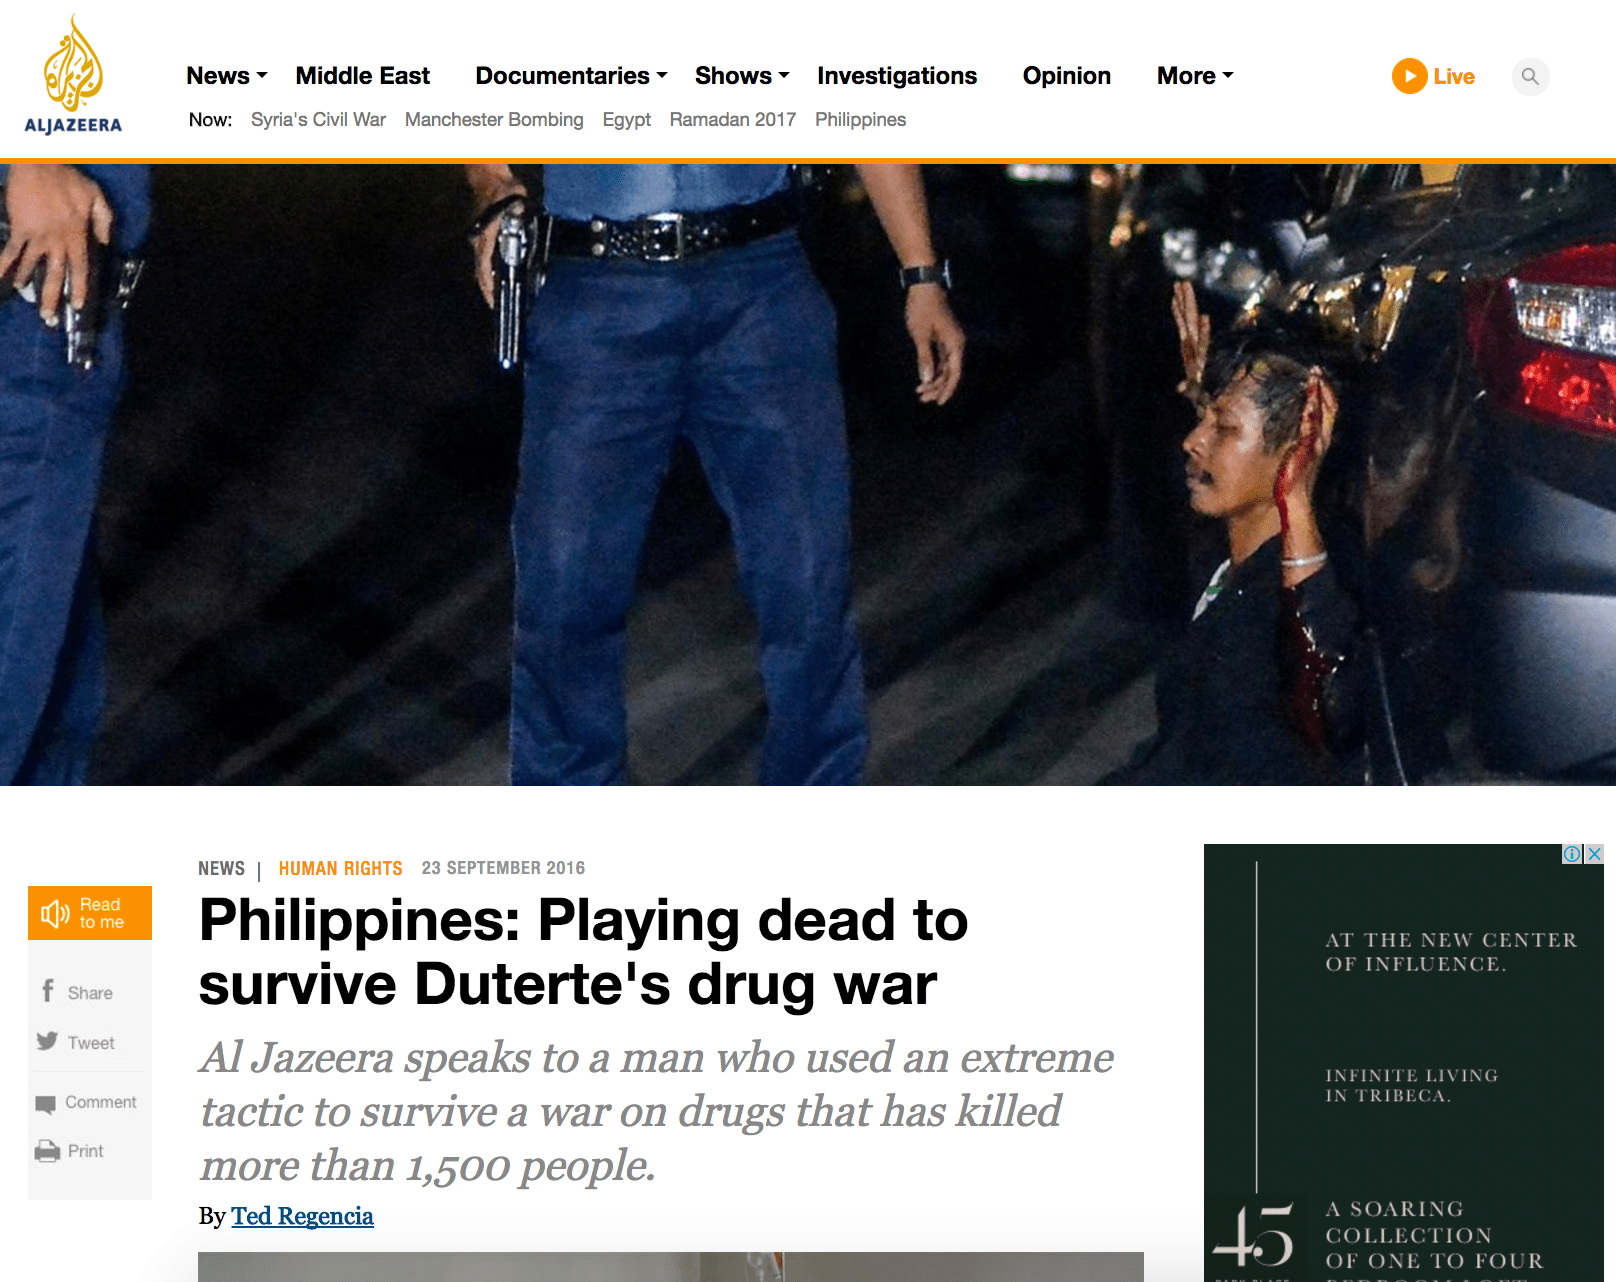Expand the Documentaries dropdown menu
This screenshot has height=1282, width=1616.
tap(572, 76)
